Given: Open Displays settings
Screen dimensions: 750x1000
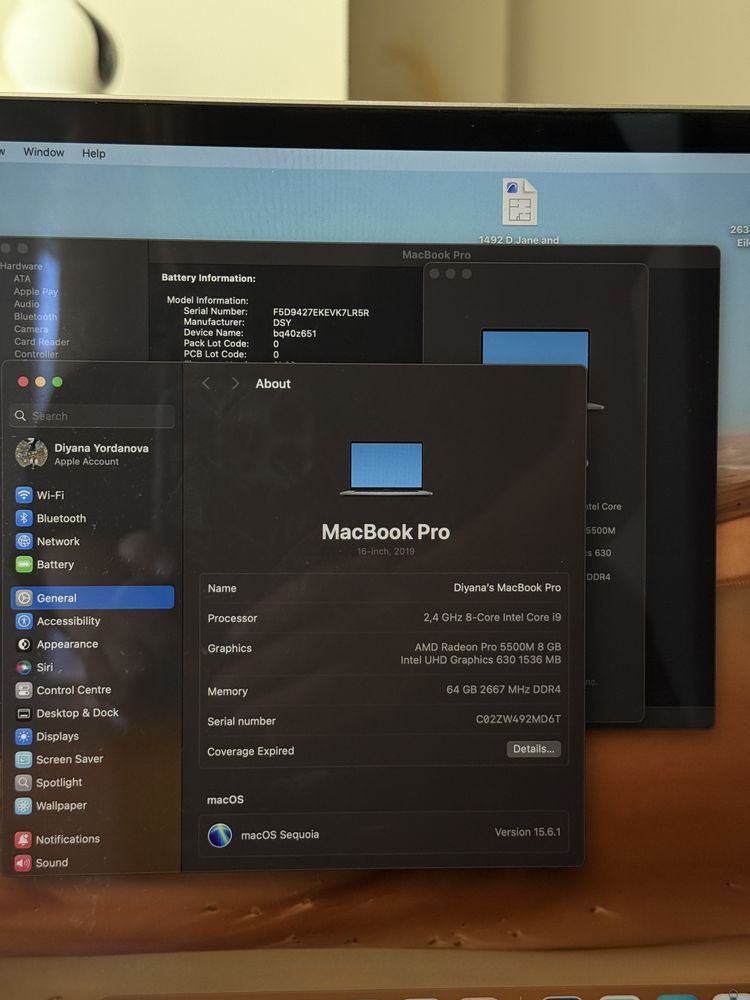Looking at the screenshot, I should [x=47, y=737].
